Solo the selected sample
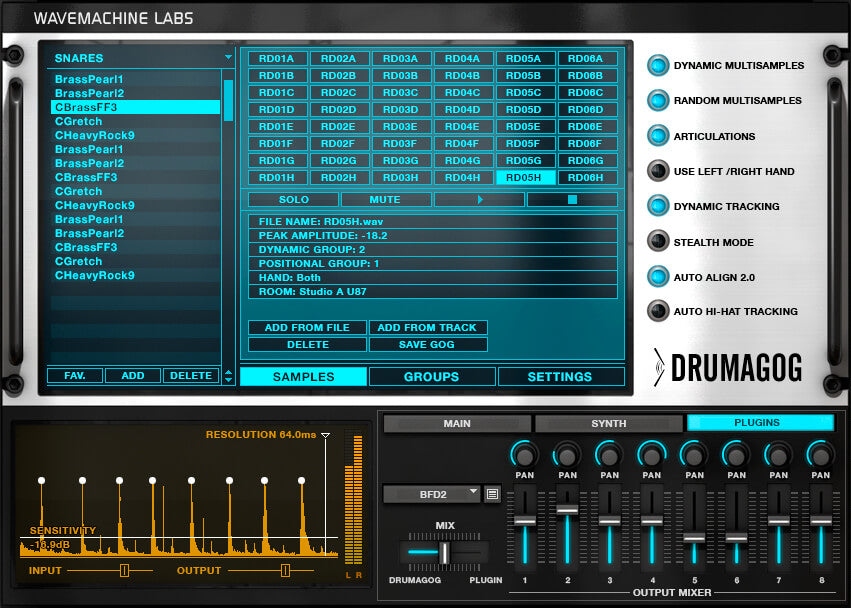This screenshot has width=851, height=608. (292, 199)
